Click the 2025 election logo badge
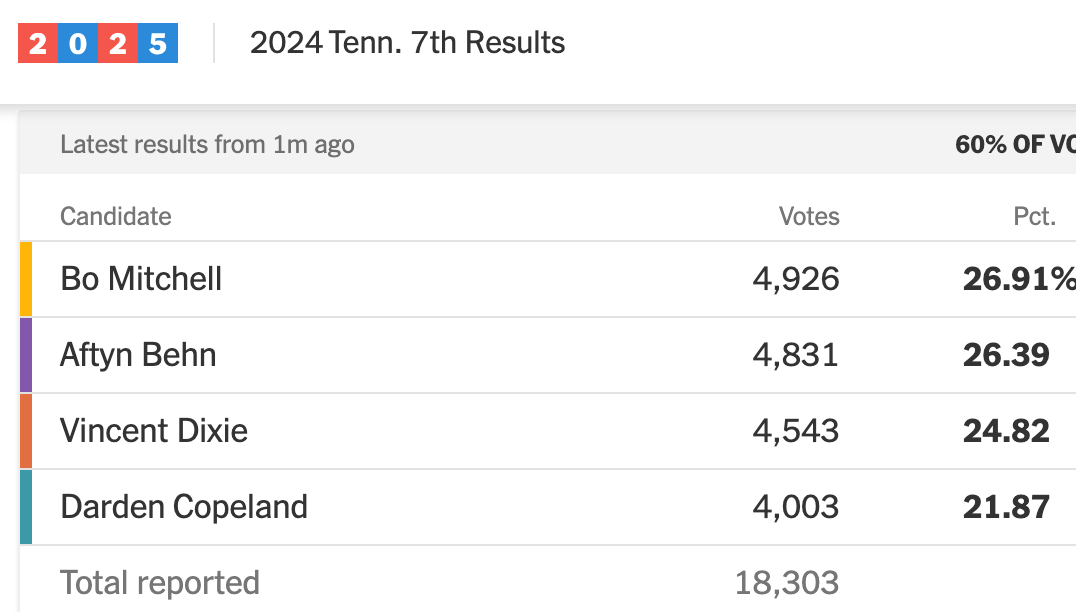The height and width of the screenshot is (612, 1076). tap(98, 43)
